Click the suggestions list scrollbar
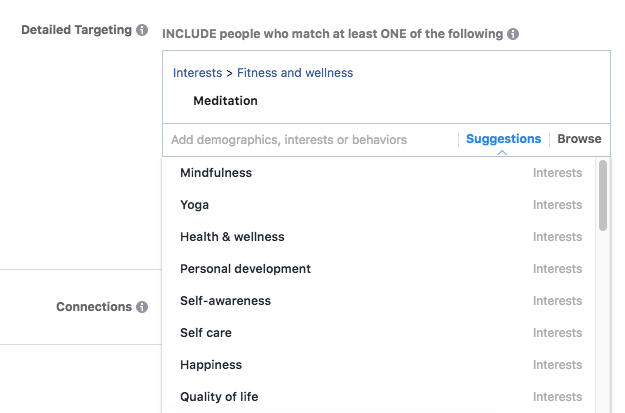Screen dimensions: 625x413 pyautogui.click(x=603, y=196)
